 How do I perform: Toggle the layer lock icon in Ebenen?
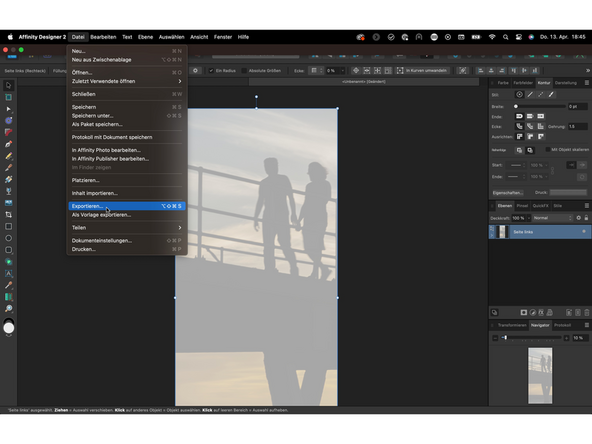[x=586, y=218]
